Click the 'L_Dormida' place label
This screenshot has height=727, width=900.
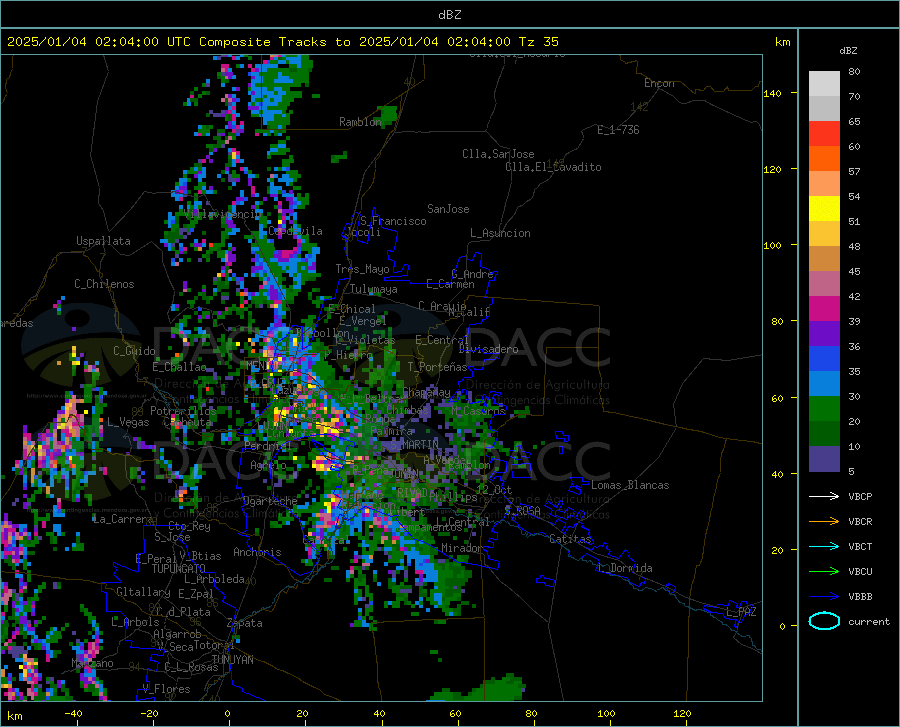point(624,568)
